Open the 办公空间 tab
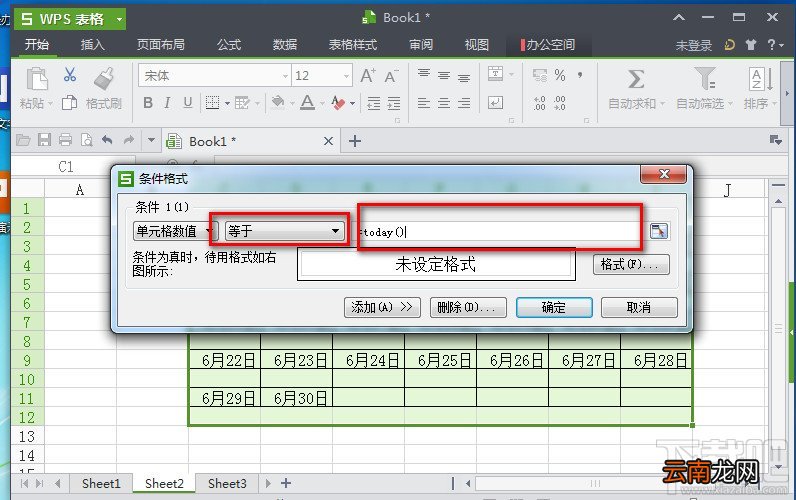The image size is (796, 500). [548, 45]
